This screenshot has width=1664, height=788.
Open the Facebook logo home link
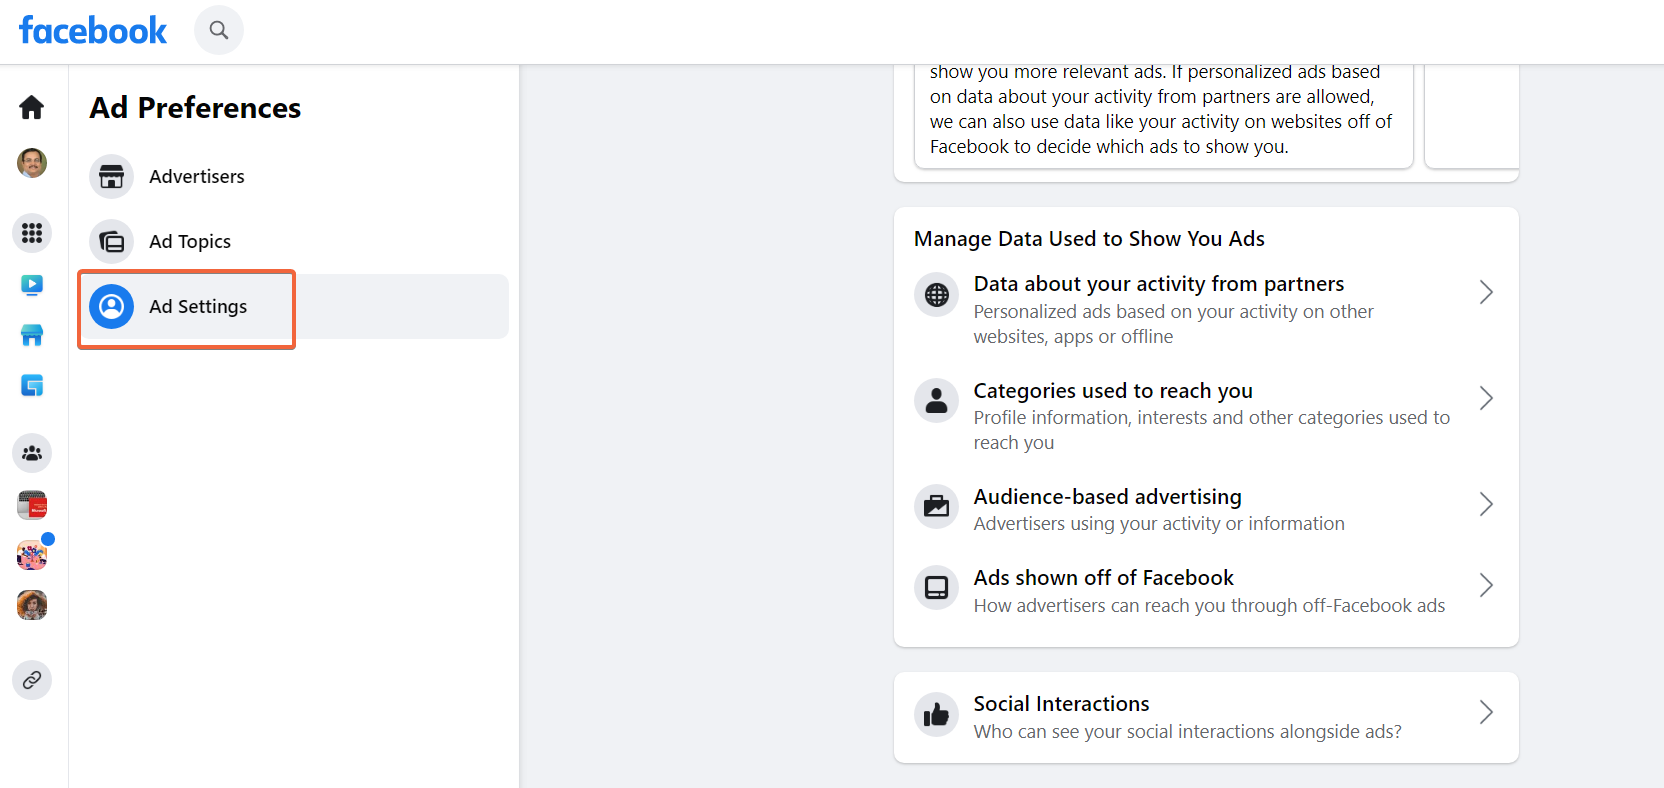(x=93, y=30)
